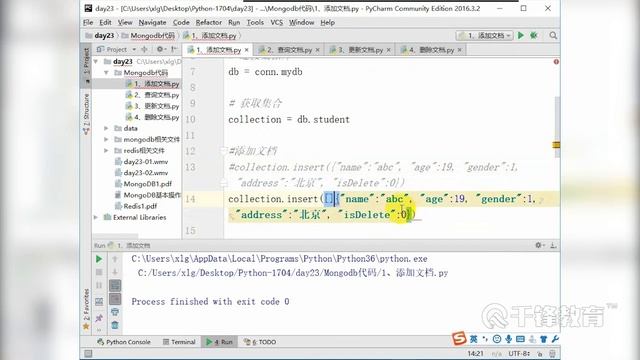Viewport: 640px width, 360px height.
Task: Open Search Everywhere magnifier icon
Action: tap(553, 36)
